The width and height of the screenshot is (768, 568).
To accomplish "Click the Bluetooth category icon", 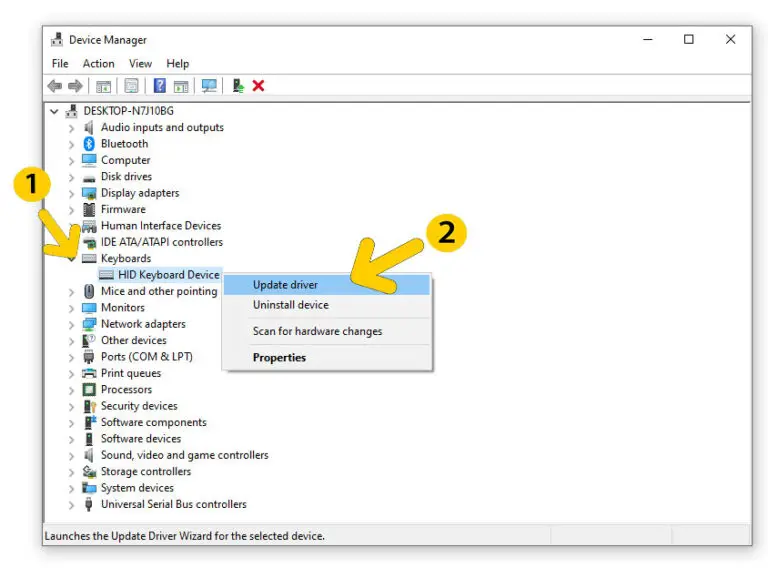I will click(89, 143).
